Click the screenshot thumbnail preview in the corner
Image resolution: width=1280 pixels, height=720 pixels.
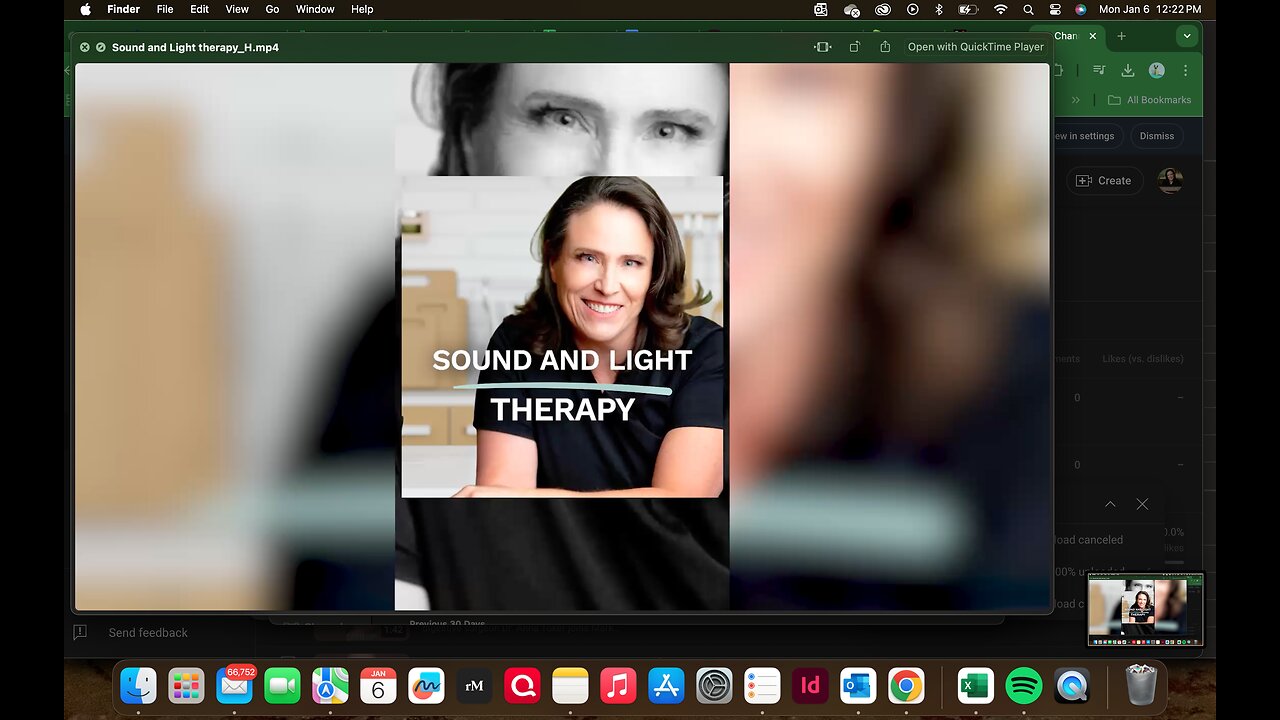click(x=1145, y=610)
